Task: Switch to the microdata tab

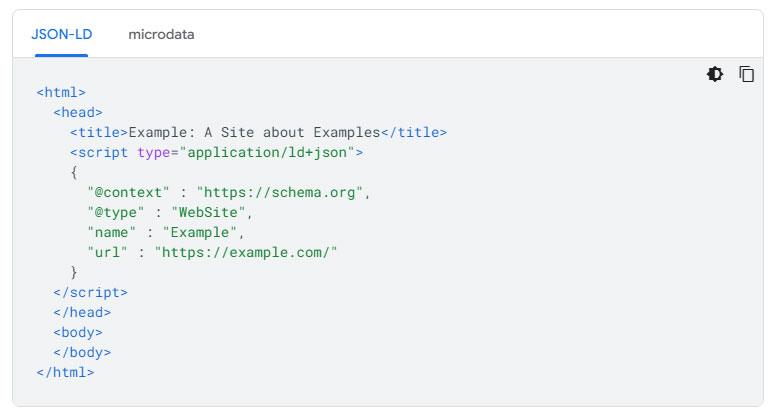Action: coord(161,34)
